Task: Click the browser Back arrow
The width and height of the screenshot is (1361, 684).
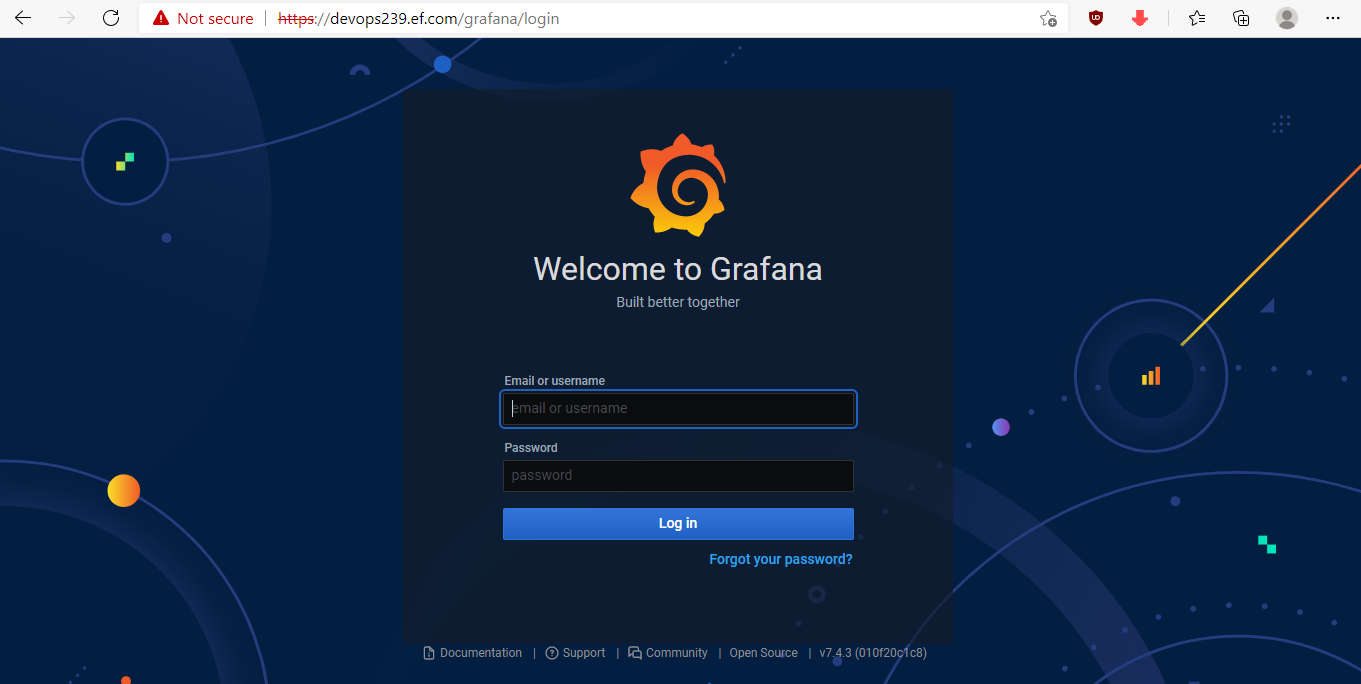Action: click(23, 18)
